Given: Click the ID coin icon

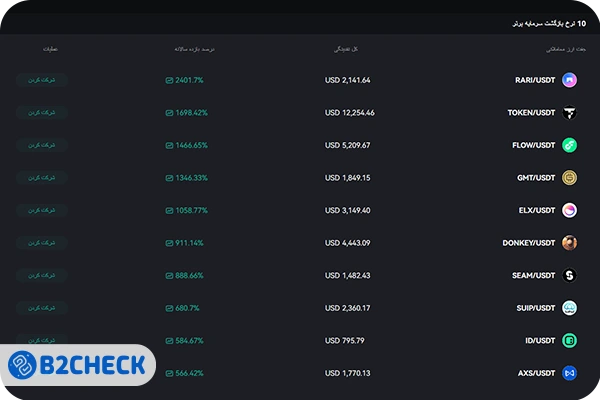Looking at the screenshot, I should tap(569, 341).
